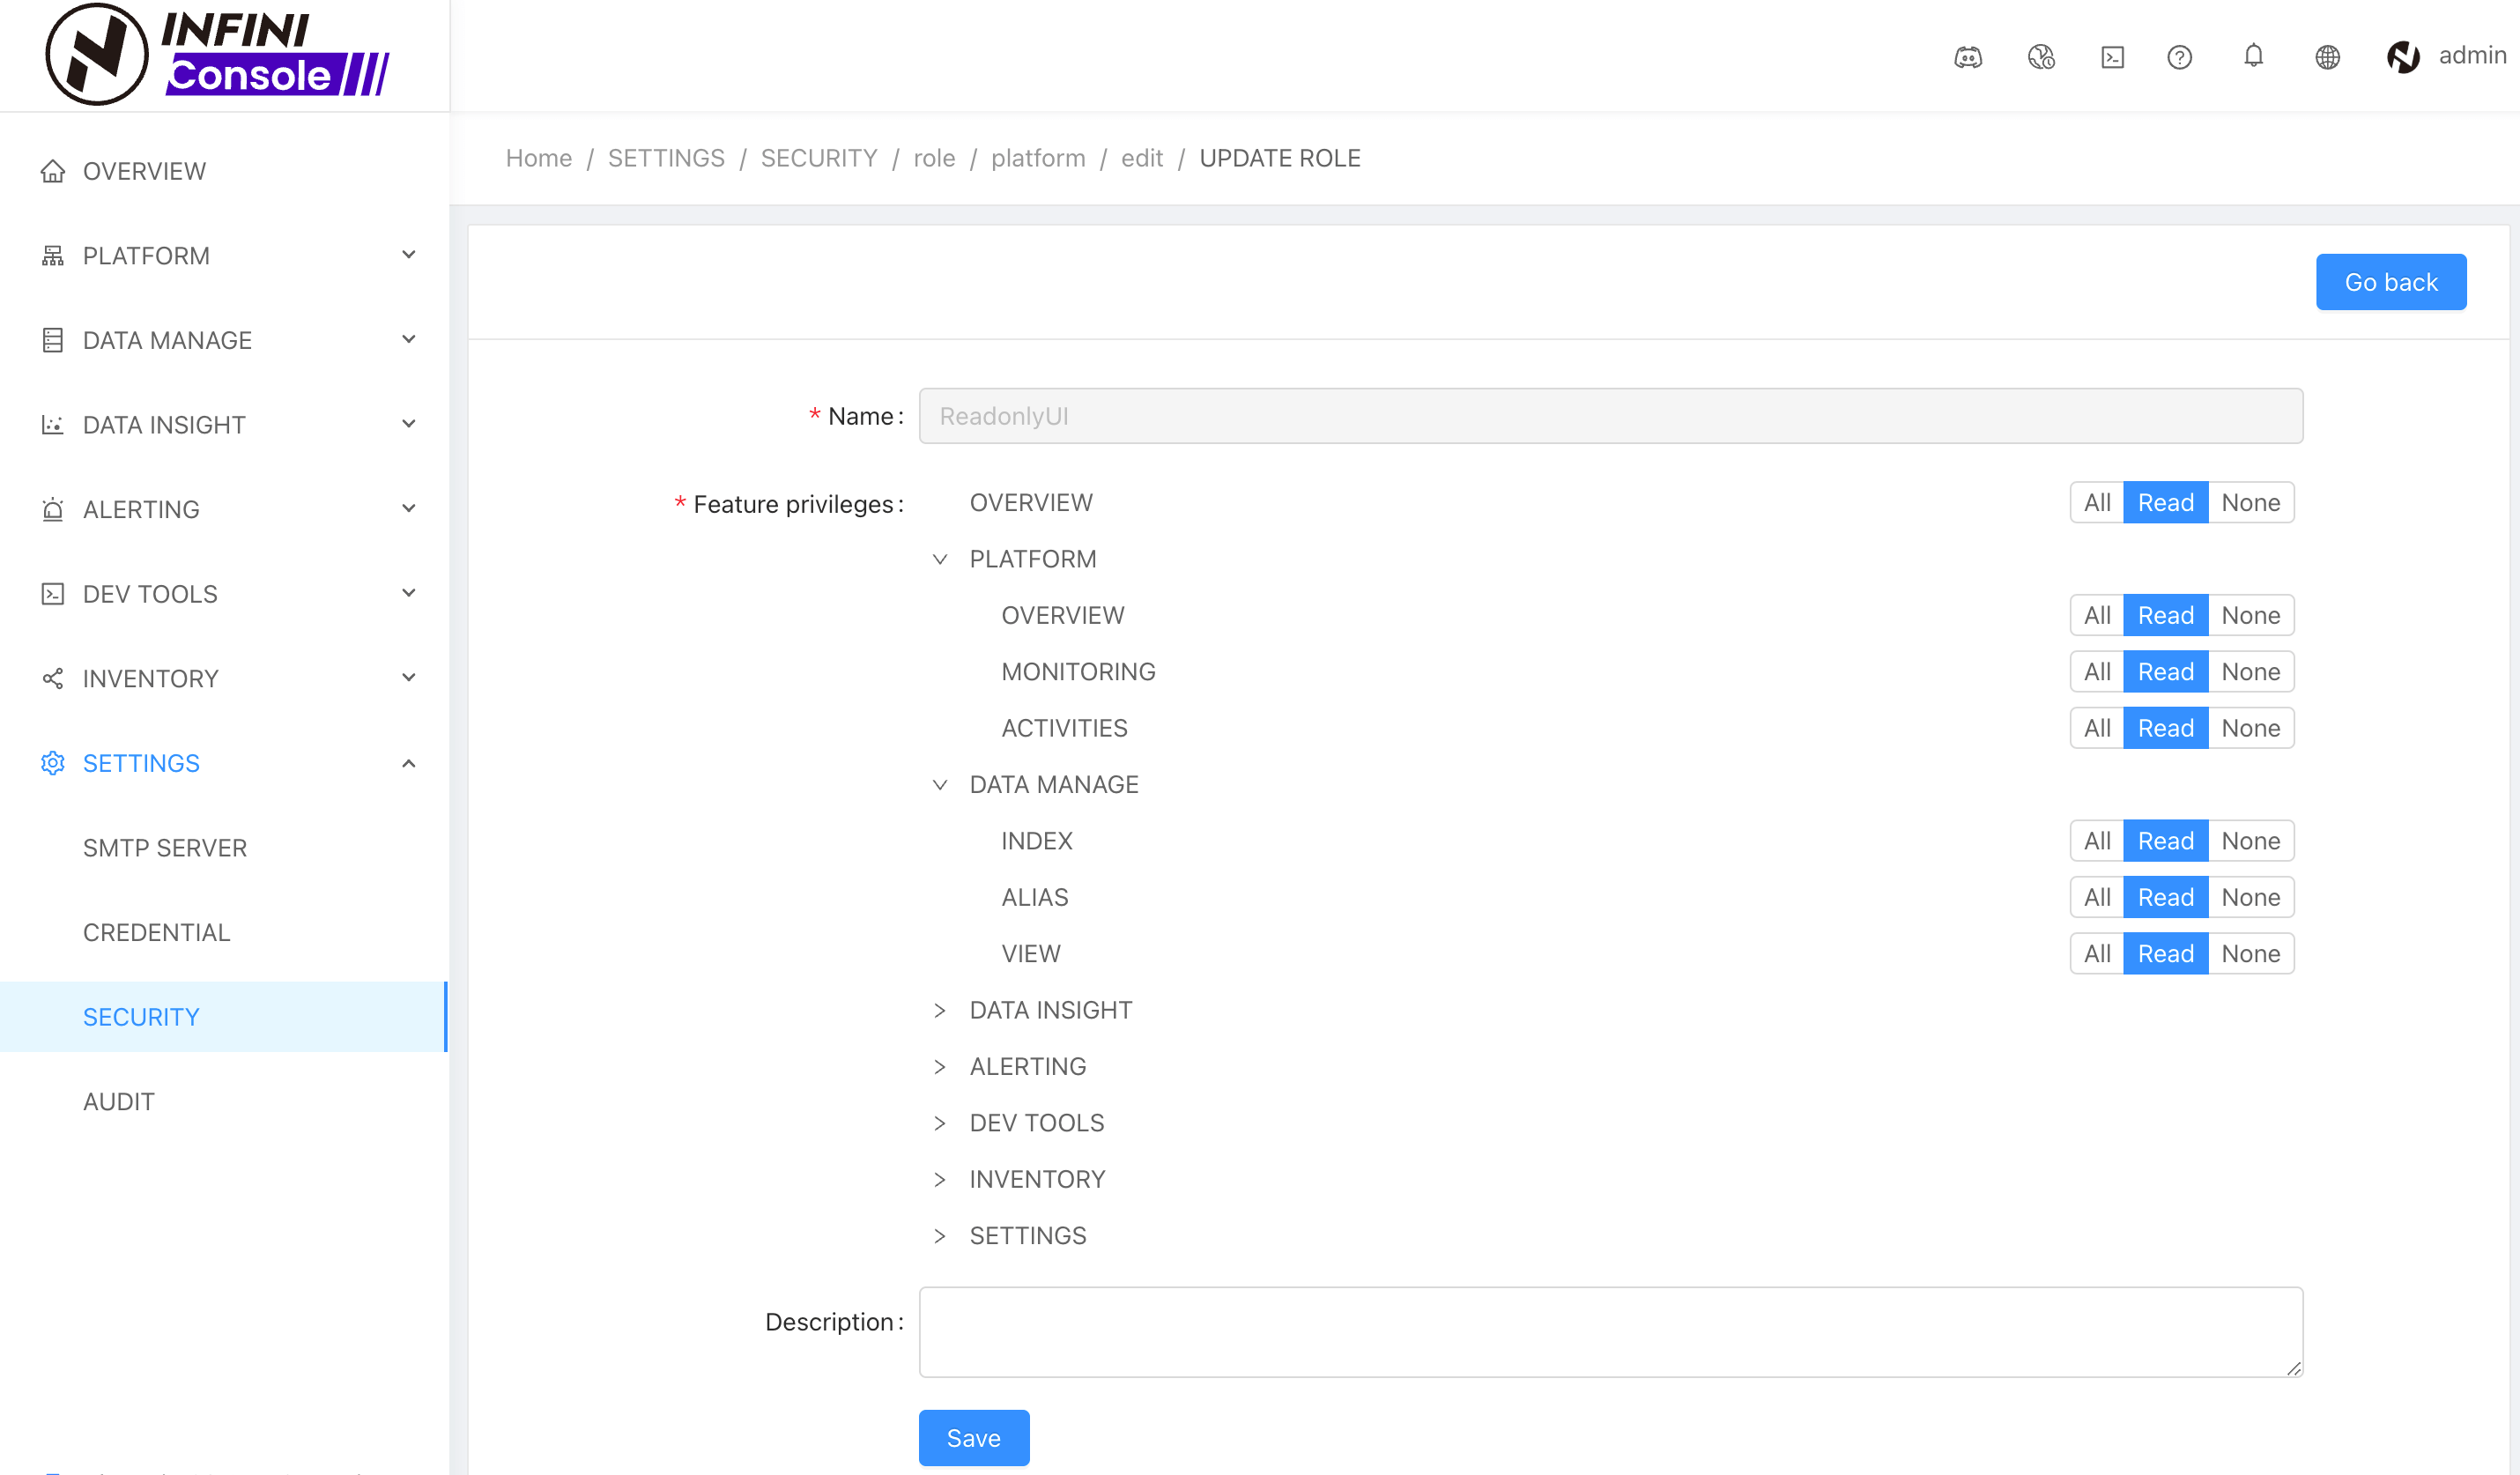The width and height of the screenshot is (2520, 1475).
Task: Click the admin user avatar icon
Action: 2403,57
